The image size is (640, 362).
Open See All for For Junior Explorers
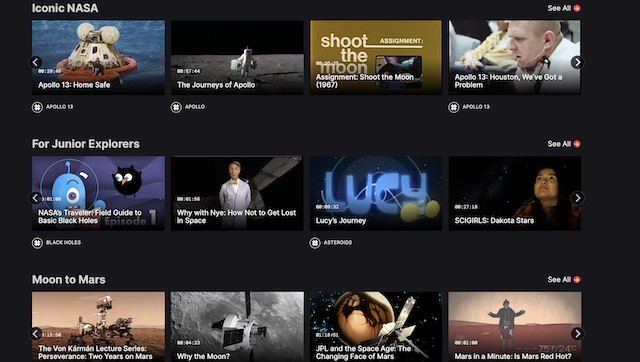coord(564,144)
